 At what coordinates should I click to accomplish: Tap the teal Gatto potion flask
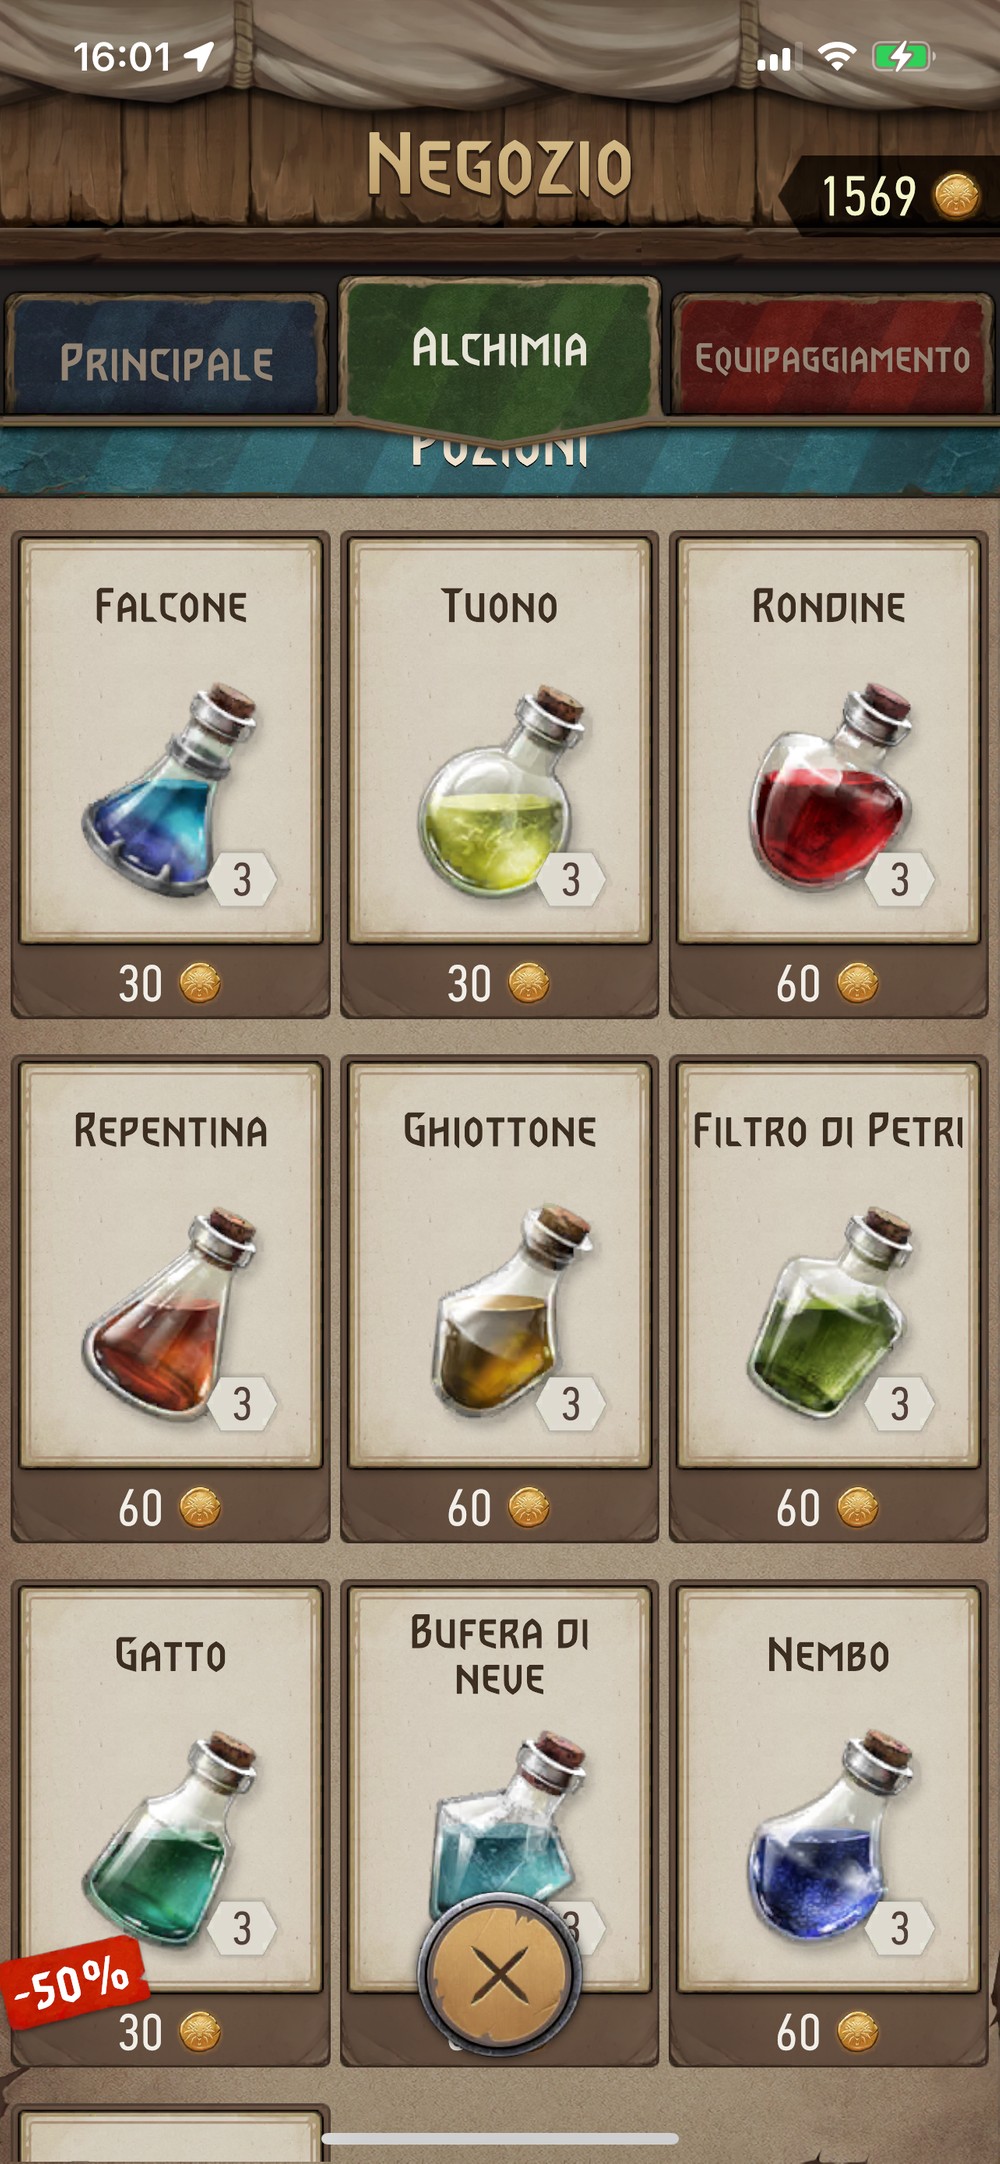point(170,1838)
